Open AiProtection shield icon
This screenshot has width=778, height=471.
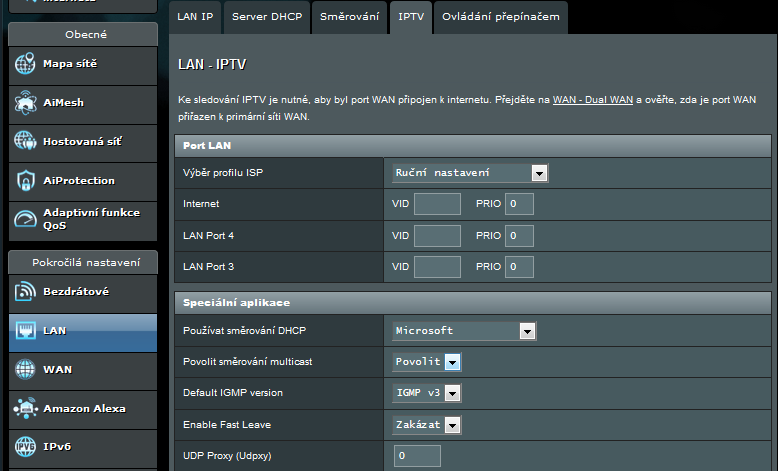pyautogui.click(x=26, y=181)
